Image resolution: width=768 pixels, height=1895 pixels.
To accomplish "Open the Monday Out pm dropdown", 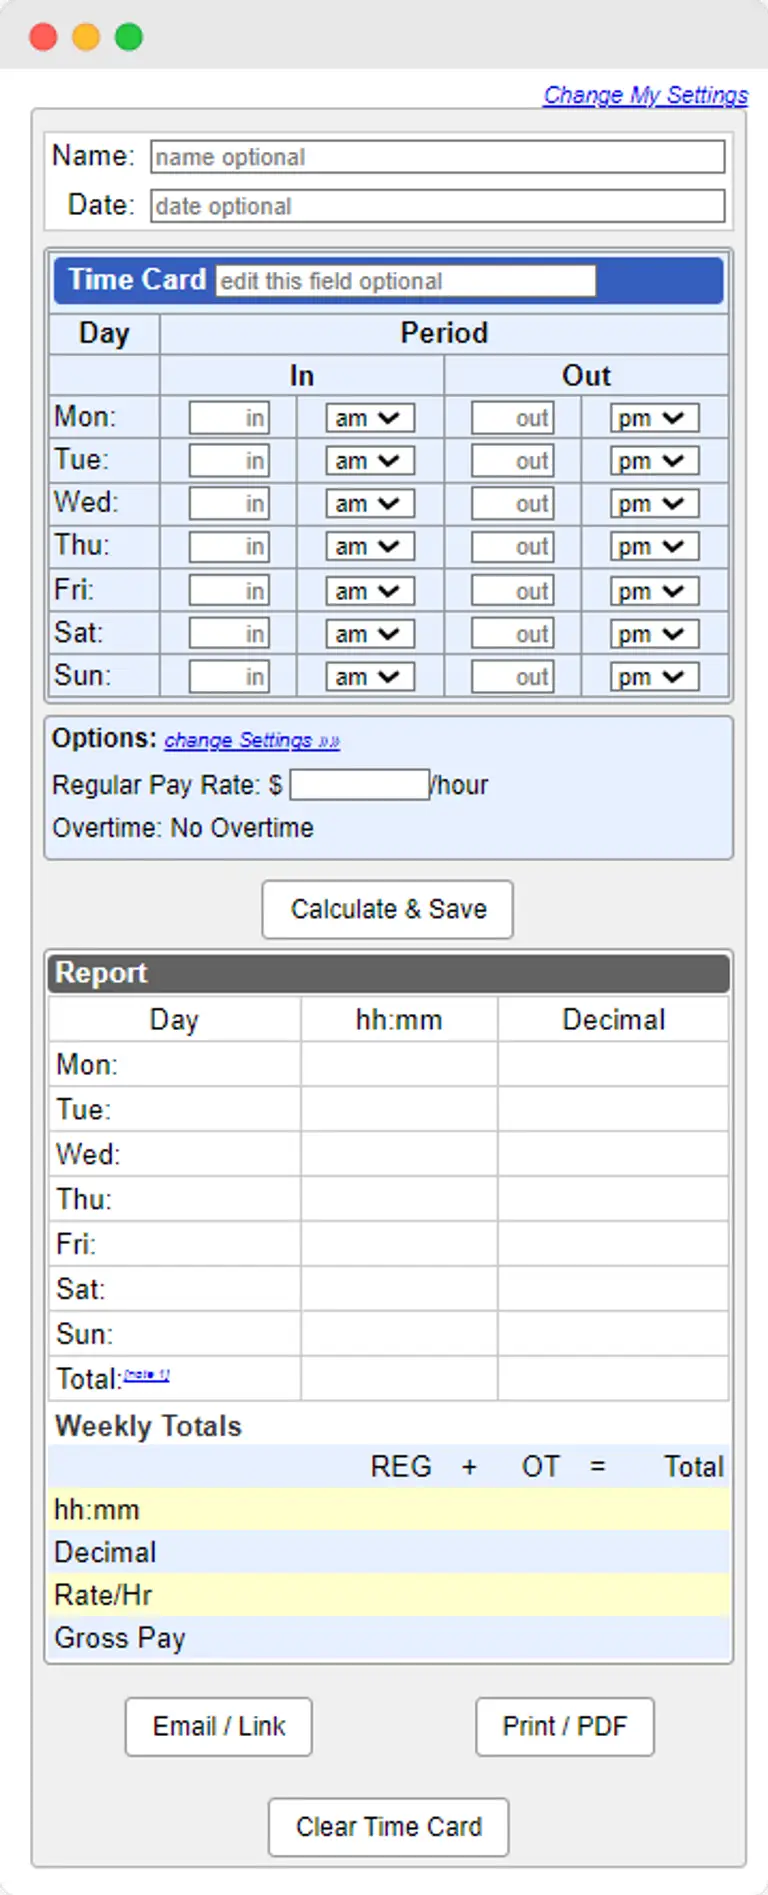I will pyautogui.click(x=653, y=417).
